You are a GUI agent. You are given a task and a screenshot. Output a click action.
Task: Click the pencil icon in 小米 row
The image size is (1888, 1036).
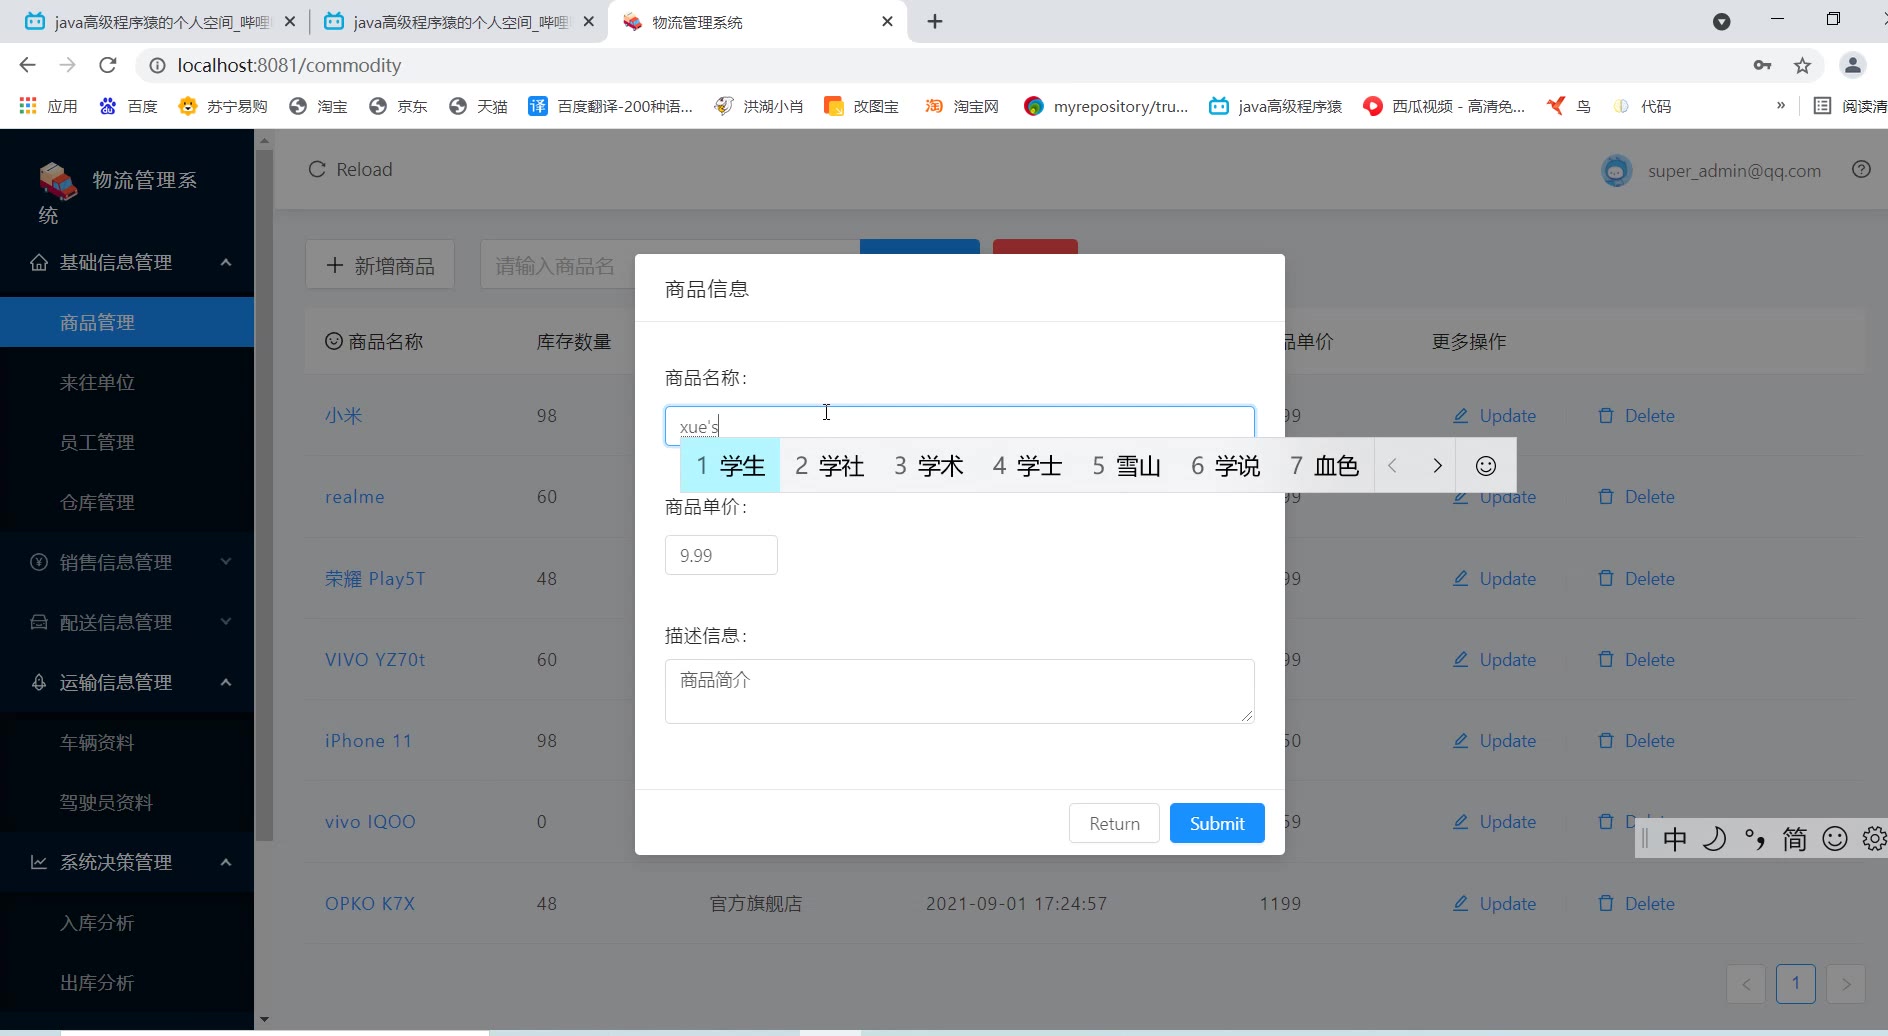(x=1461, y=415)
